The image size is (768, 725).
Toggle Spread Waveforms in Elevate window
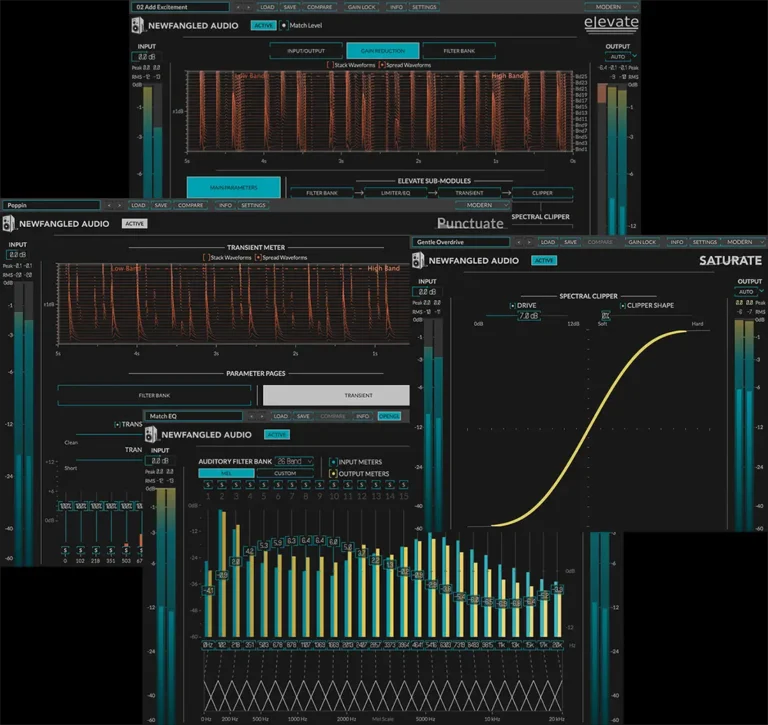tap(382, 65)
